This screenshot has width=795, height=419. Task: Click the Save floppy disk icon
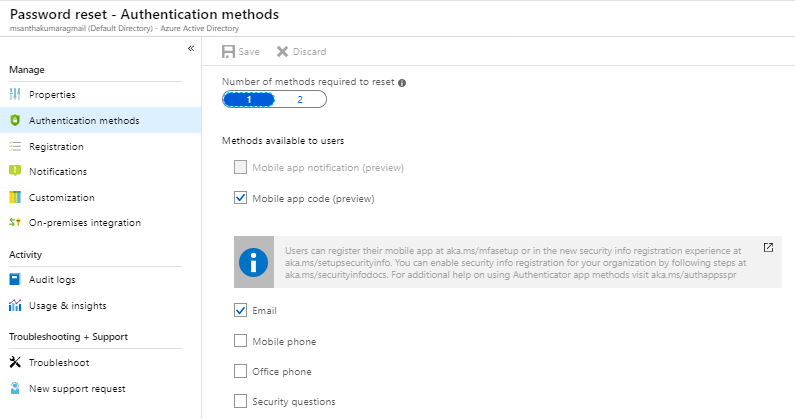click(x=228, y=52)
